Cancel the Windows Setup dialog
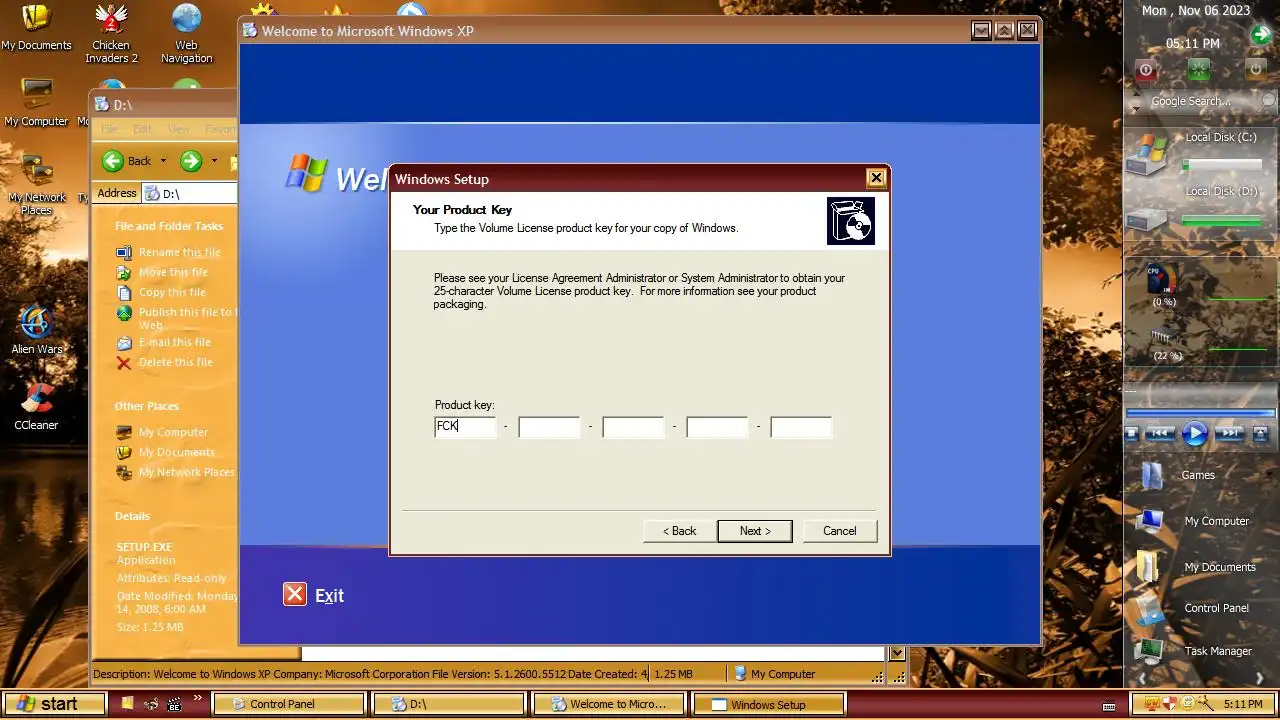 coord(840,531)
